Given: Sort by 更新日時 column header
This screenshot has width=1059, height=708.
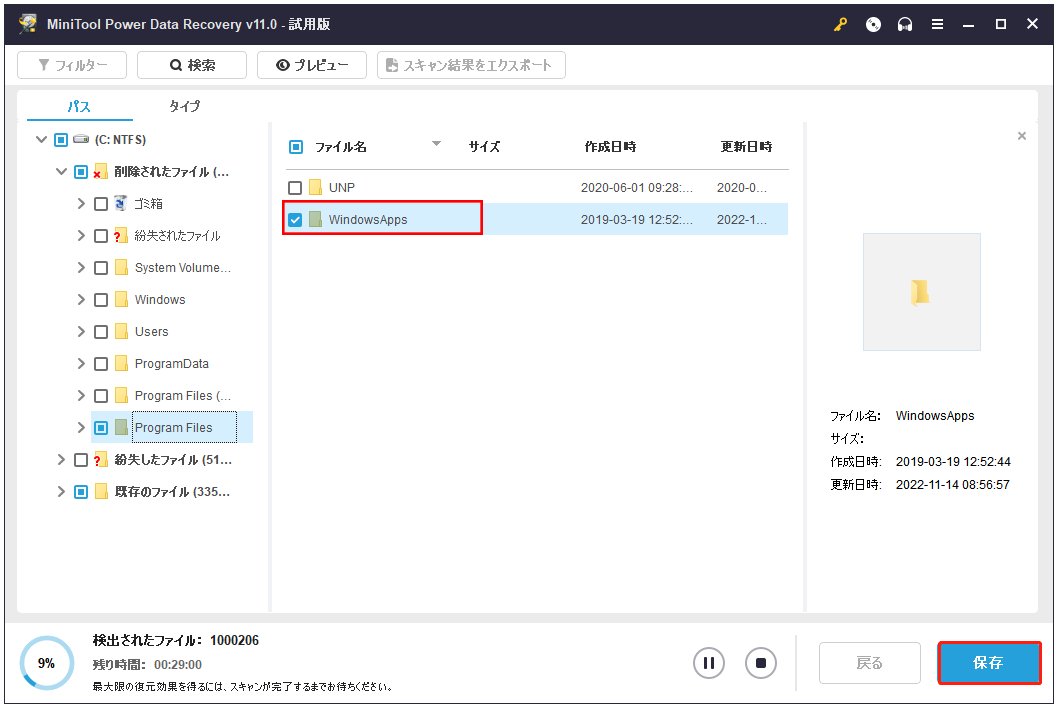Looking at the screenshot, I should click(746, 147).
